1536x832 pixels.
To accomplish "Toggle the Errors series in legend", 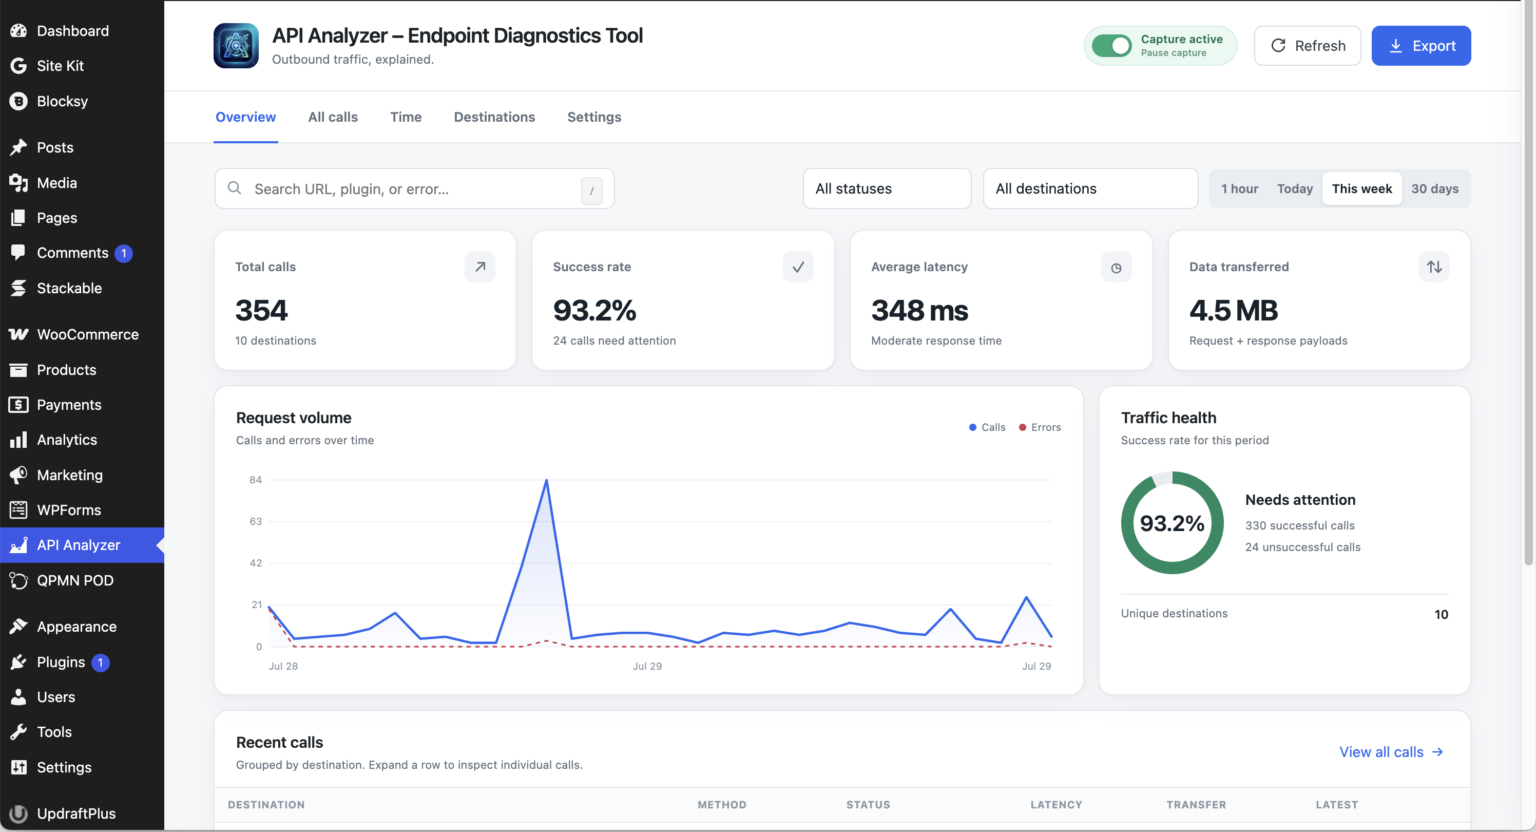I will click(x=1040, y=427).
